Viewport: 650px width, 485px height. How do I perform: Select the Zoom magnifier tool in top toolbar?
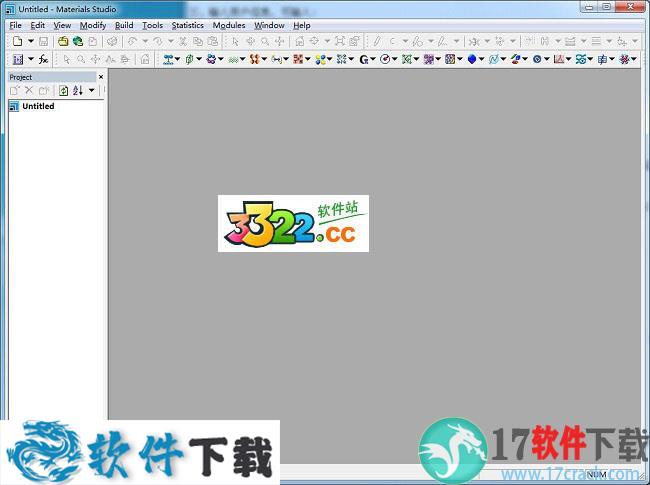265,41
